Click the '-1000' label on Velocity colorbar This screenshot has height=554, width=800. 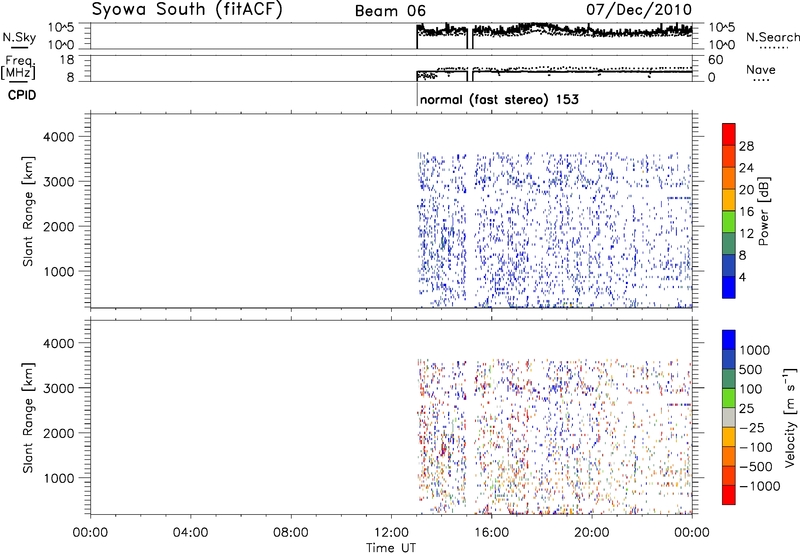(760, 486)
